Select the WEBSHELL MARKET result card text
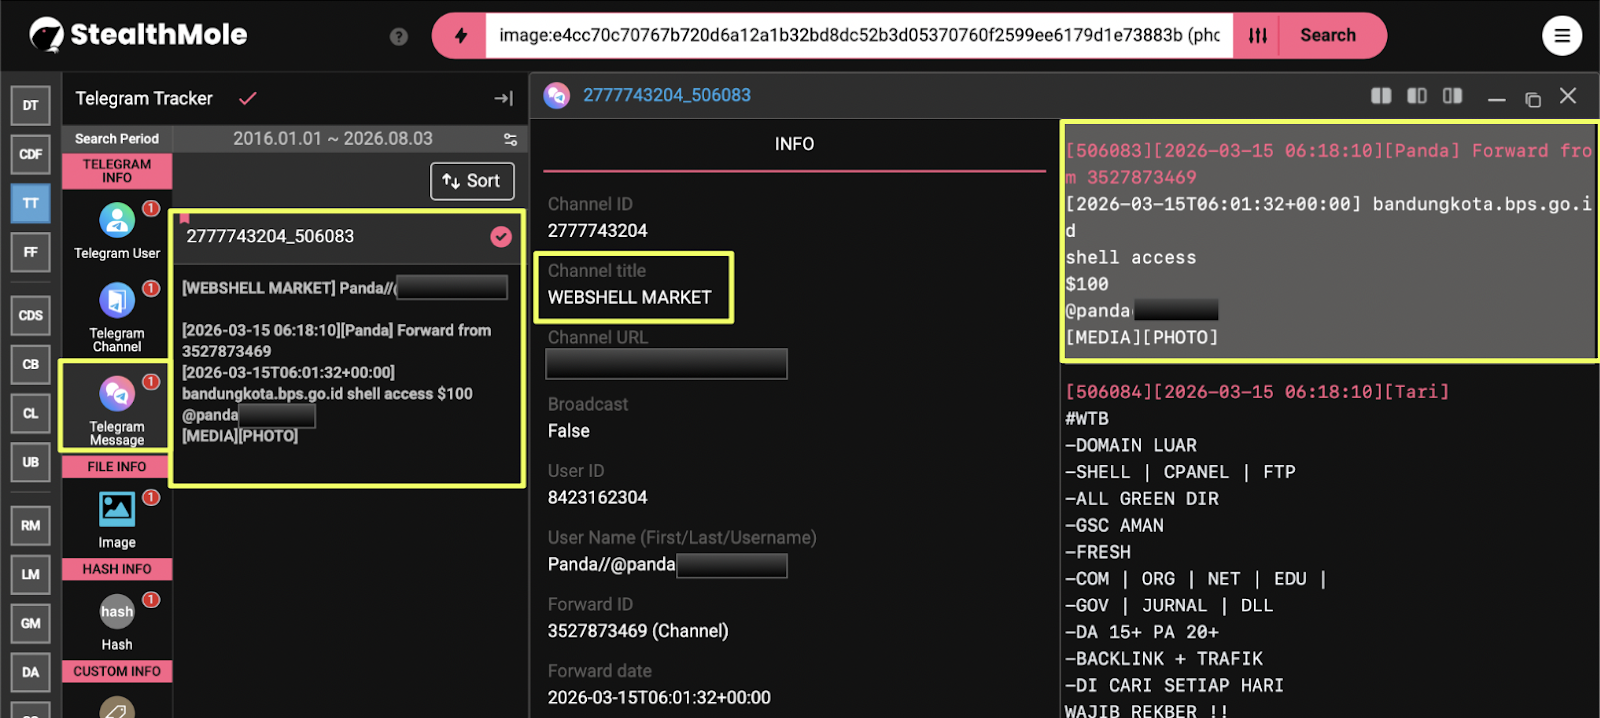Screen dimensions: 1600x718 pos(346,361)
